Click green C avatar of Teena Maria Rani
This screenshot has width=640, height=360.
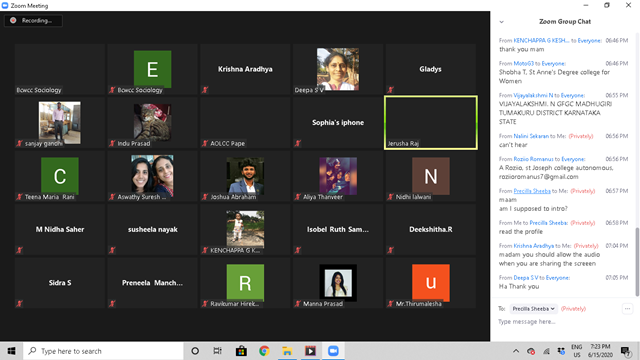pyautogui.click(x=60, y=176)
